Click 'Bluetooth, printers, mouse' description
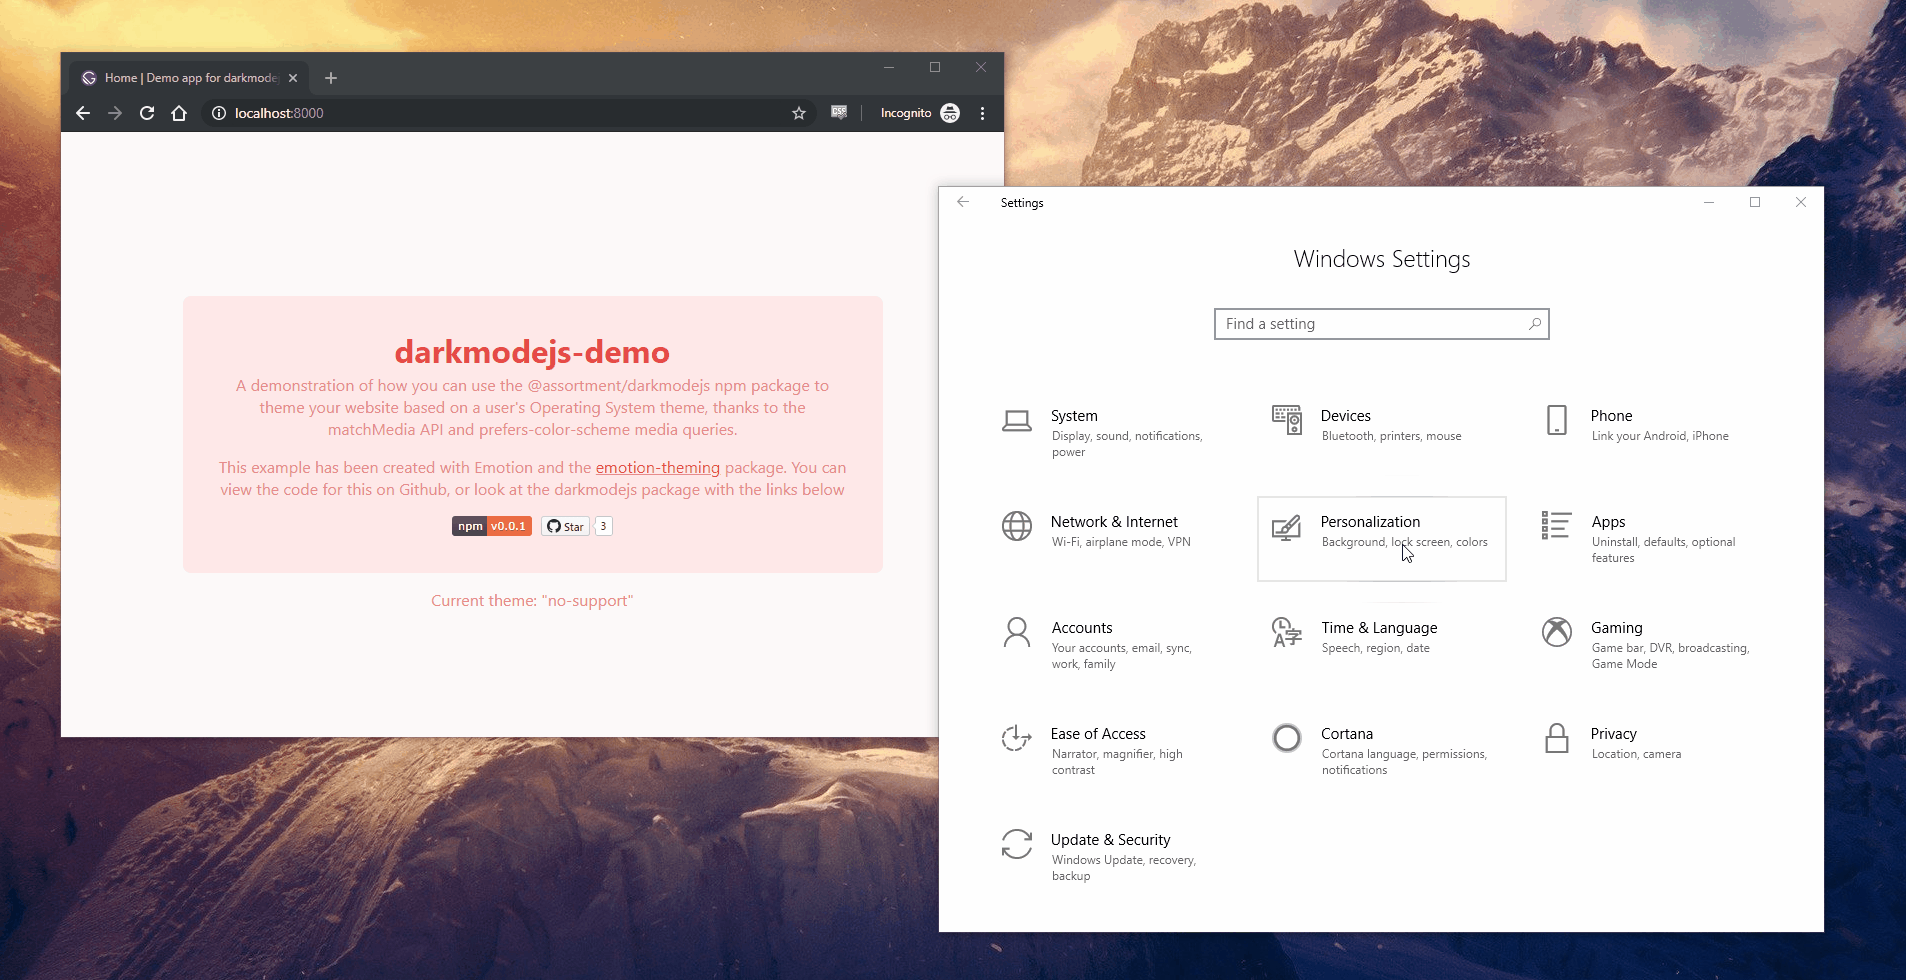Image resolution: width=1906 pixels, height=980 pixels. coord(1391,436)
